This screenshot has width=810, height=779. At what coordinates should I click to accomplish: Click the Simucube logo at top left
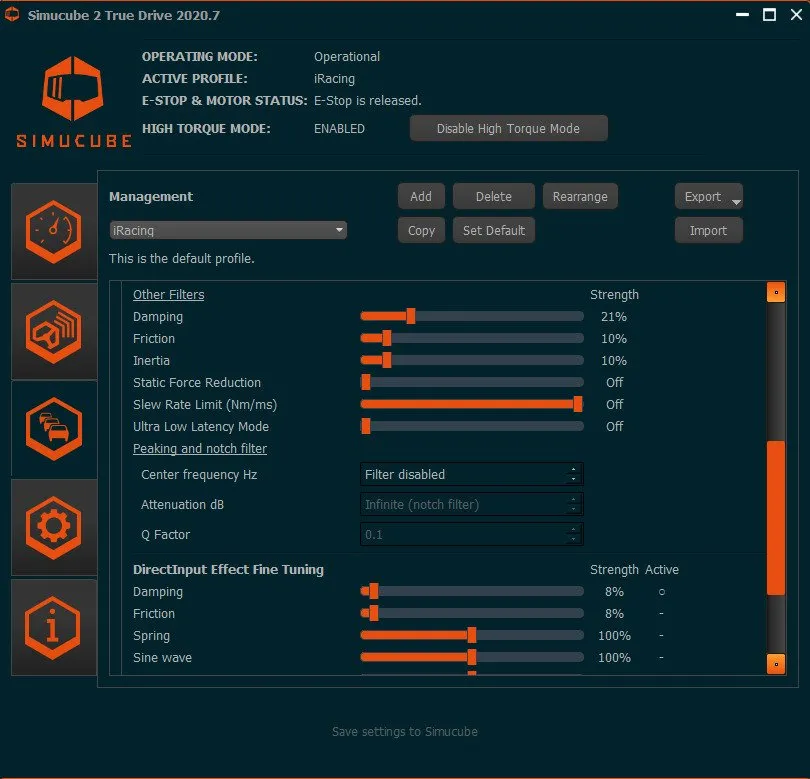pyautogui.click(x=73, y=98)
